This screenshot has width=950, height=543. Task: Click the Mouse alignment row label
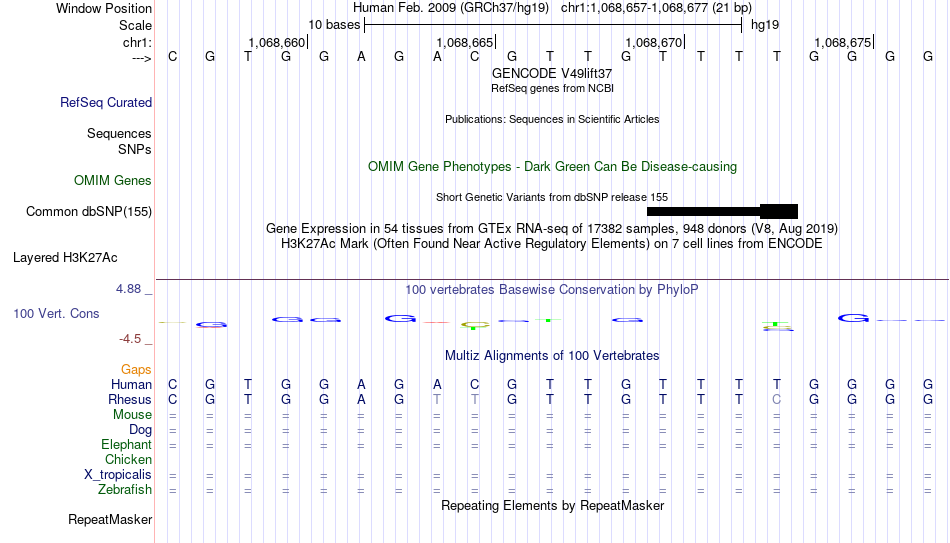pos(132,415)
